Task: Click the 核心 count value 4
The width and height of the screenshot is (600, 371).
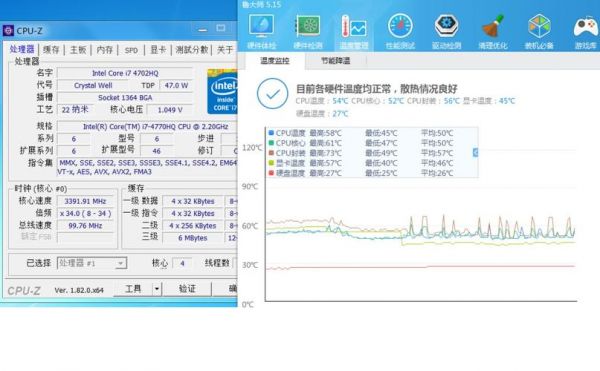Action: (182, 263)
